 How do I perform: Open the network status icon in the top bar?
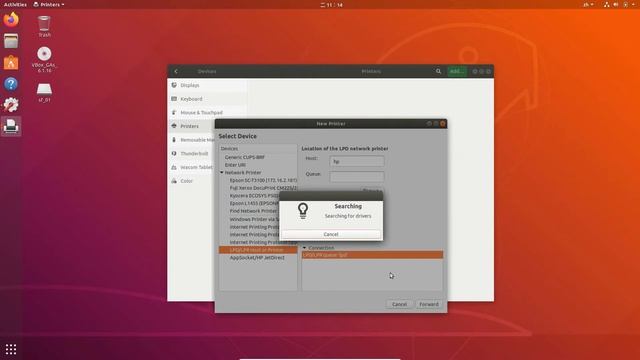[x=607, y=4]
